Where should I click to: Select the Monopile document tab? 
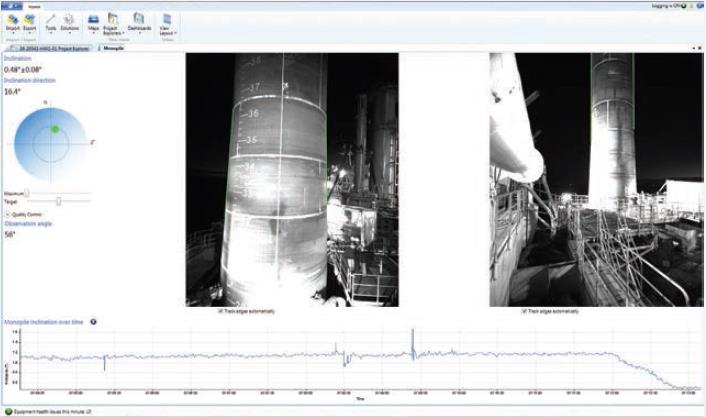tap(109, 47)
